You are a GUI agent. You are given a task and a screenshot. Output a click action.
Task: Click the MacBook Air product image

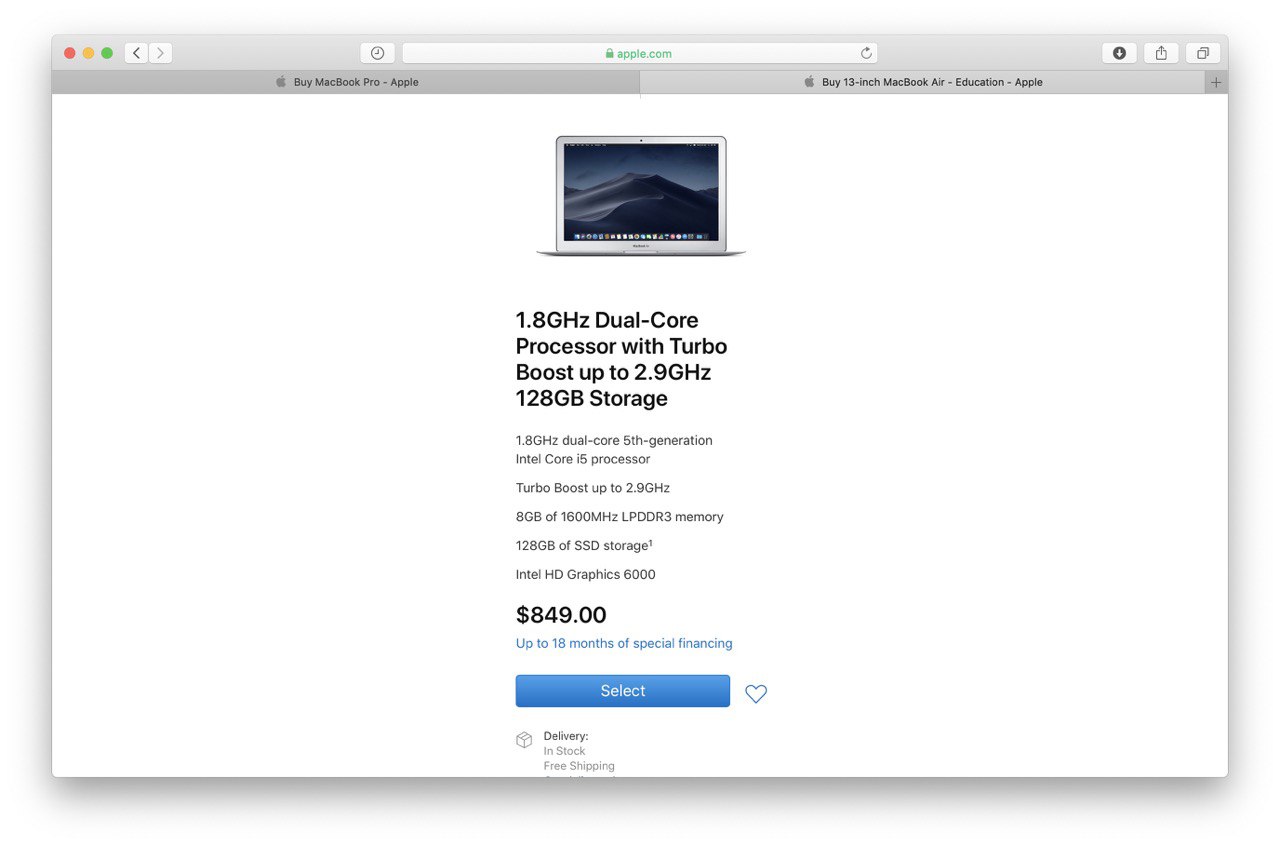coord(641,196)
